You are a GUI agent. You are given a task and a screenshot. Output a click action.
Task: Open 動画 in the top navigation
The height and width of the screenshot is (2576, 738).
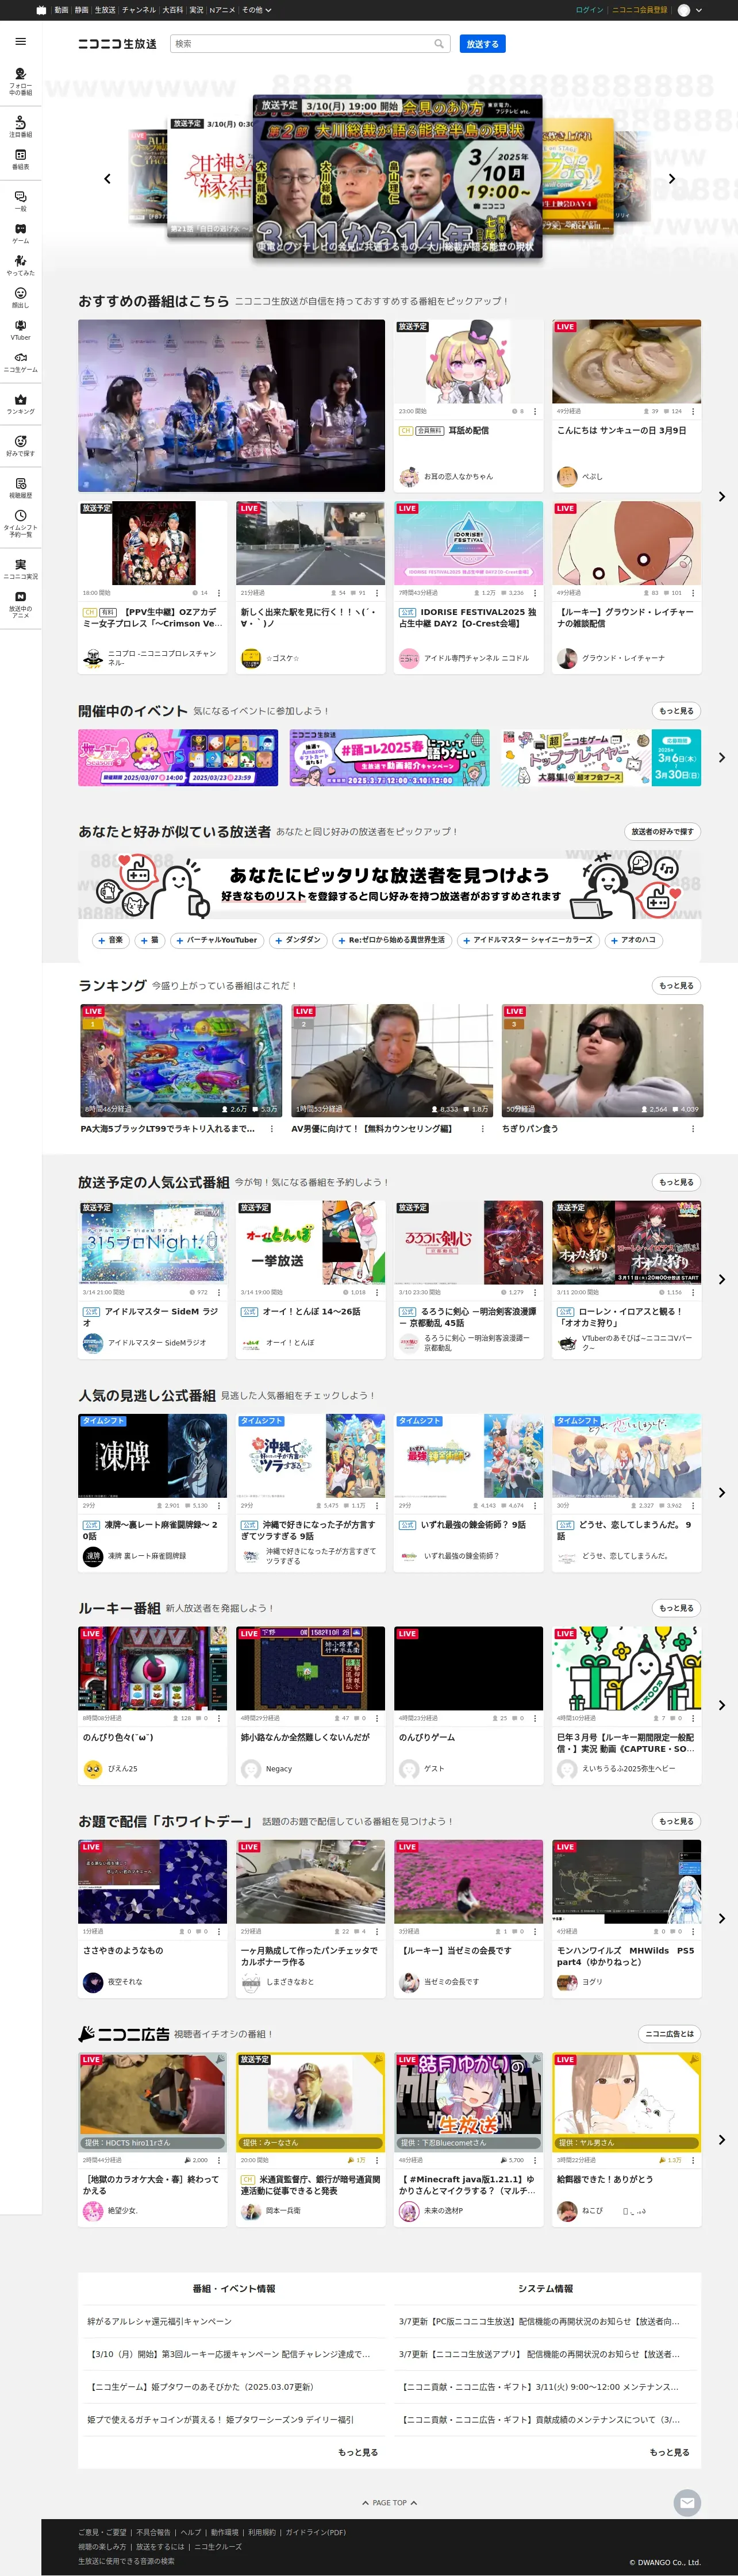61,10
